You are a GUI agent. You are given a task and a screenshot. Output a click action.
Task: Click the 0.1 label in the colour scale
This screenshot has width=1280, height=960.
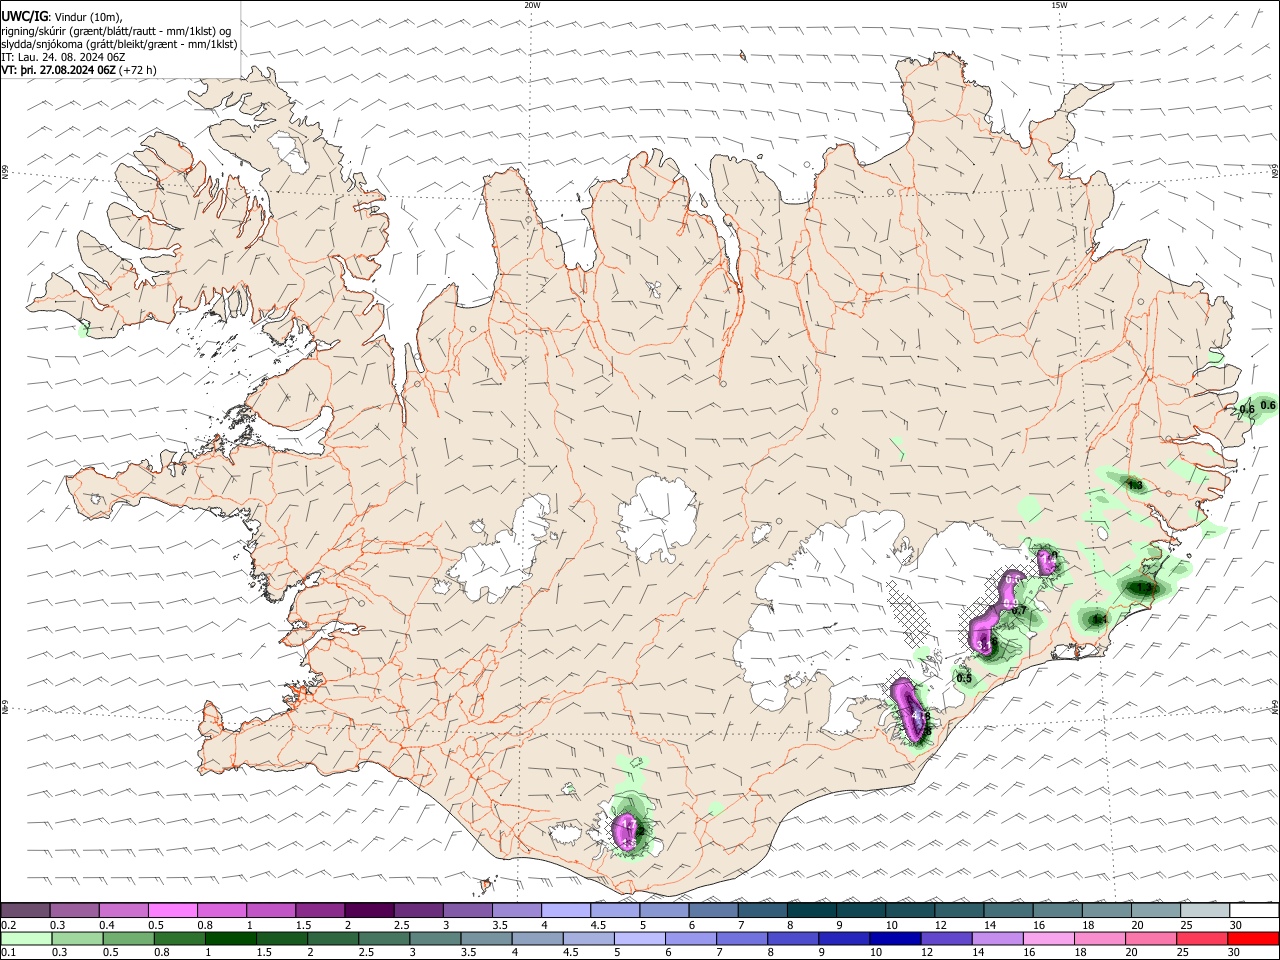click(x=8, y=953)
